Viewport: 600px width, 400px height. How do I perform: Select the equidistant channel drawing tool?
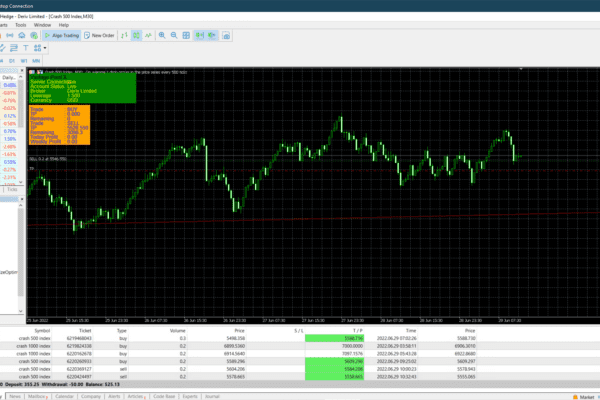(x=2, y=48)
